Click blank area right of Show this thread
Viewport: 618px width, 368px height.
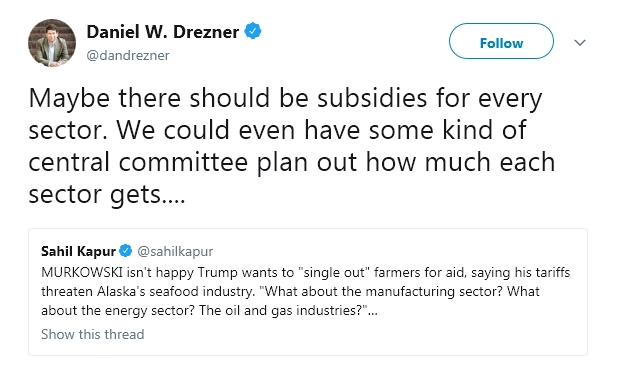coord(363,334)
